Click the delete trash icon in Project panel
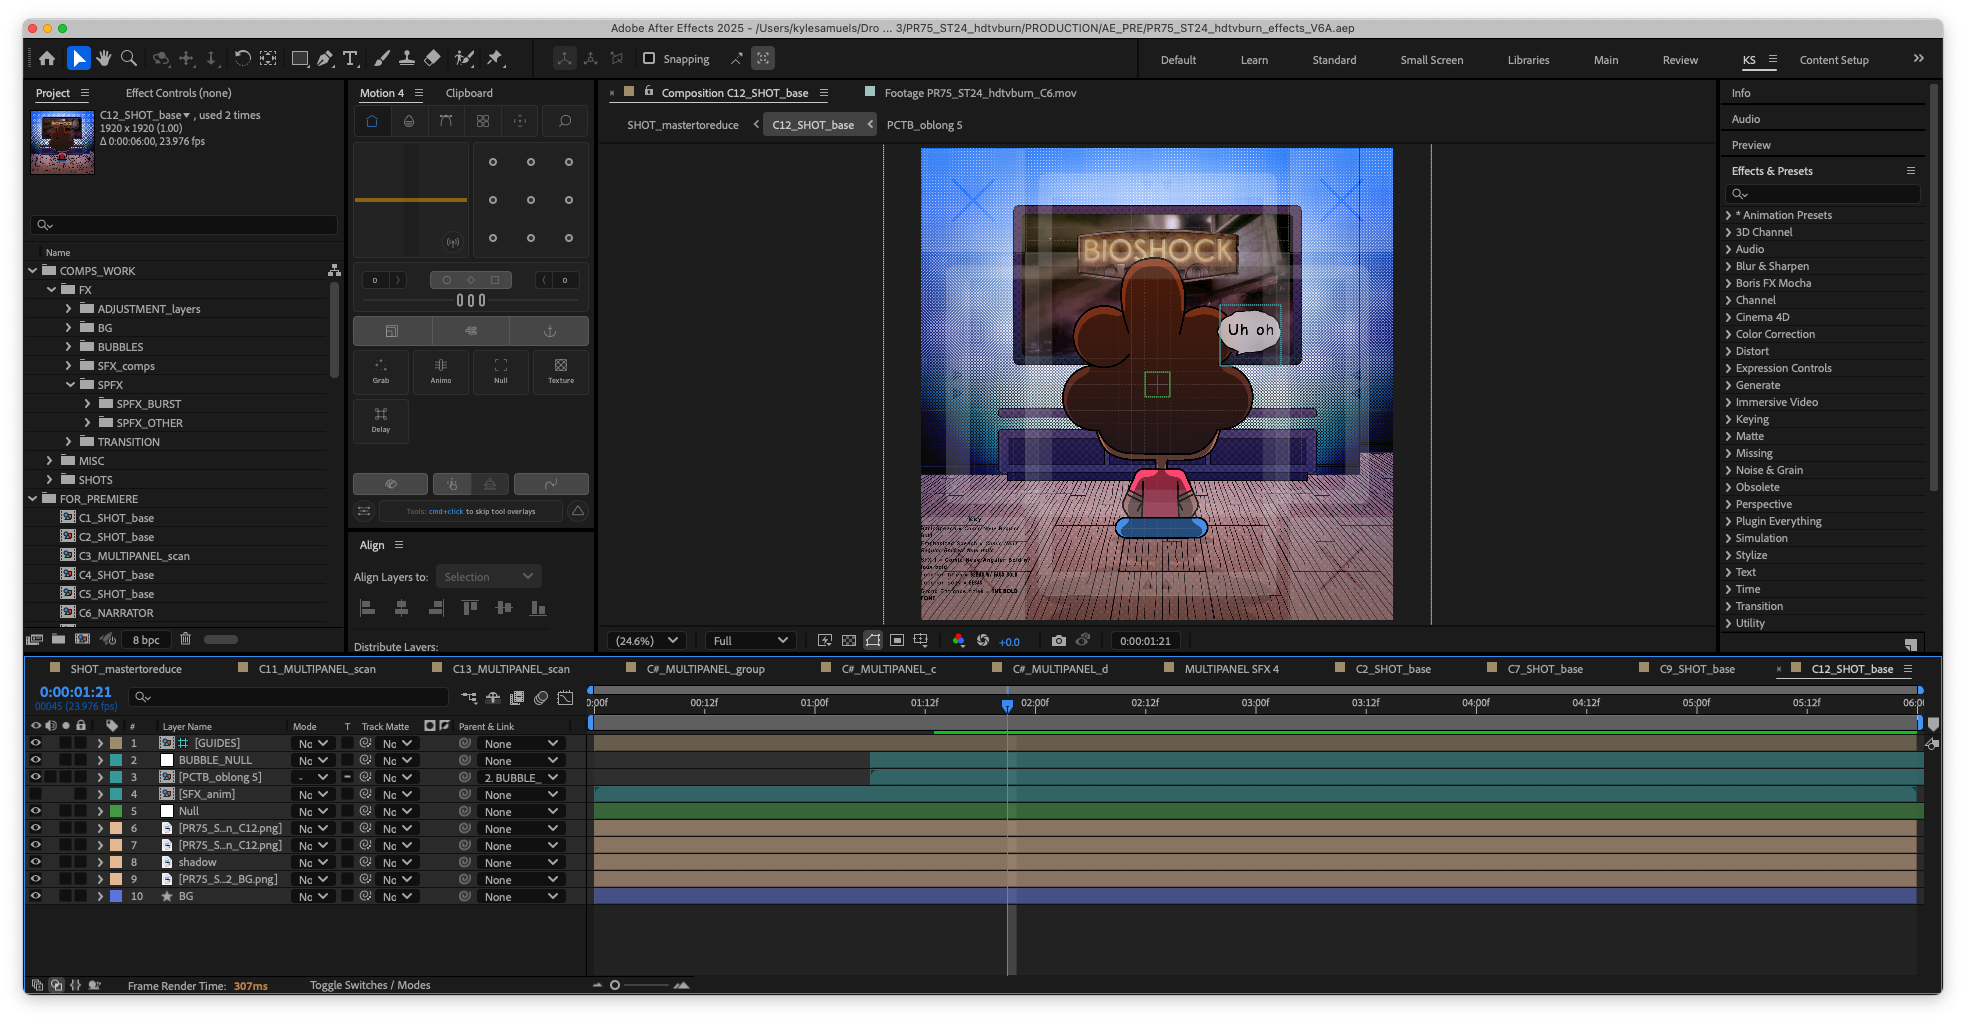Image resolution: width=1966 pixels, height=1022 pixels. coord(185,639)
